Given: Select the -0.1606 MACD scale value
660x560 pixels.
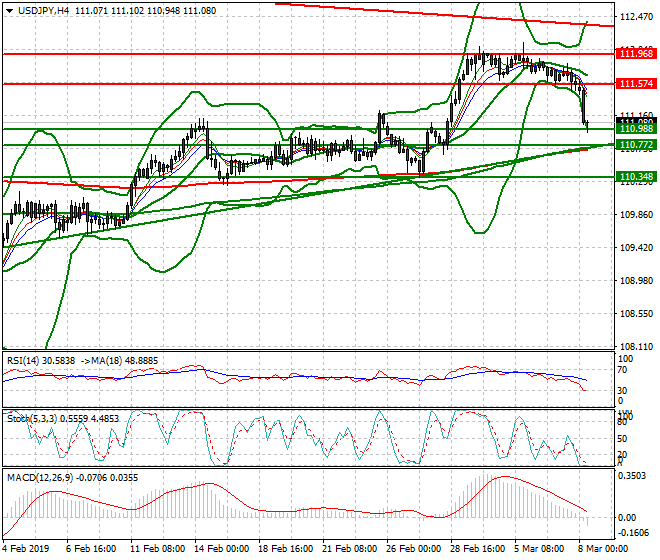Looking at the screenshot, I should click(x=633, y=533).
